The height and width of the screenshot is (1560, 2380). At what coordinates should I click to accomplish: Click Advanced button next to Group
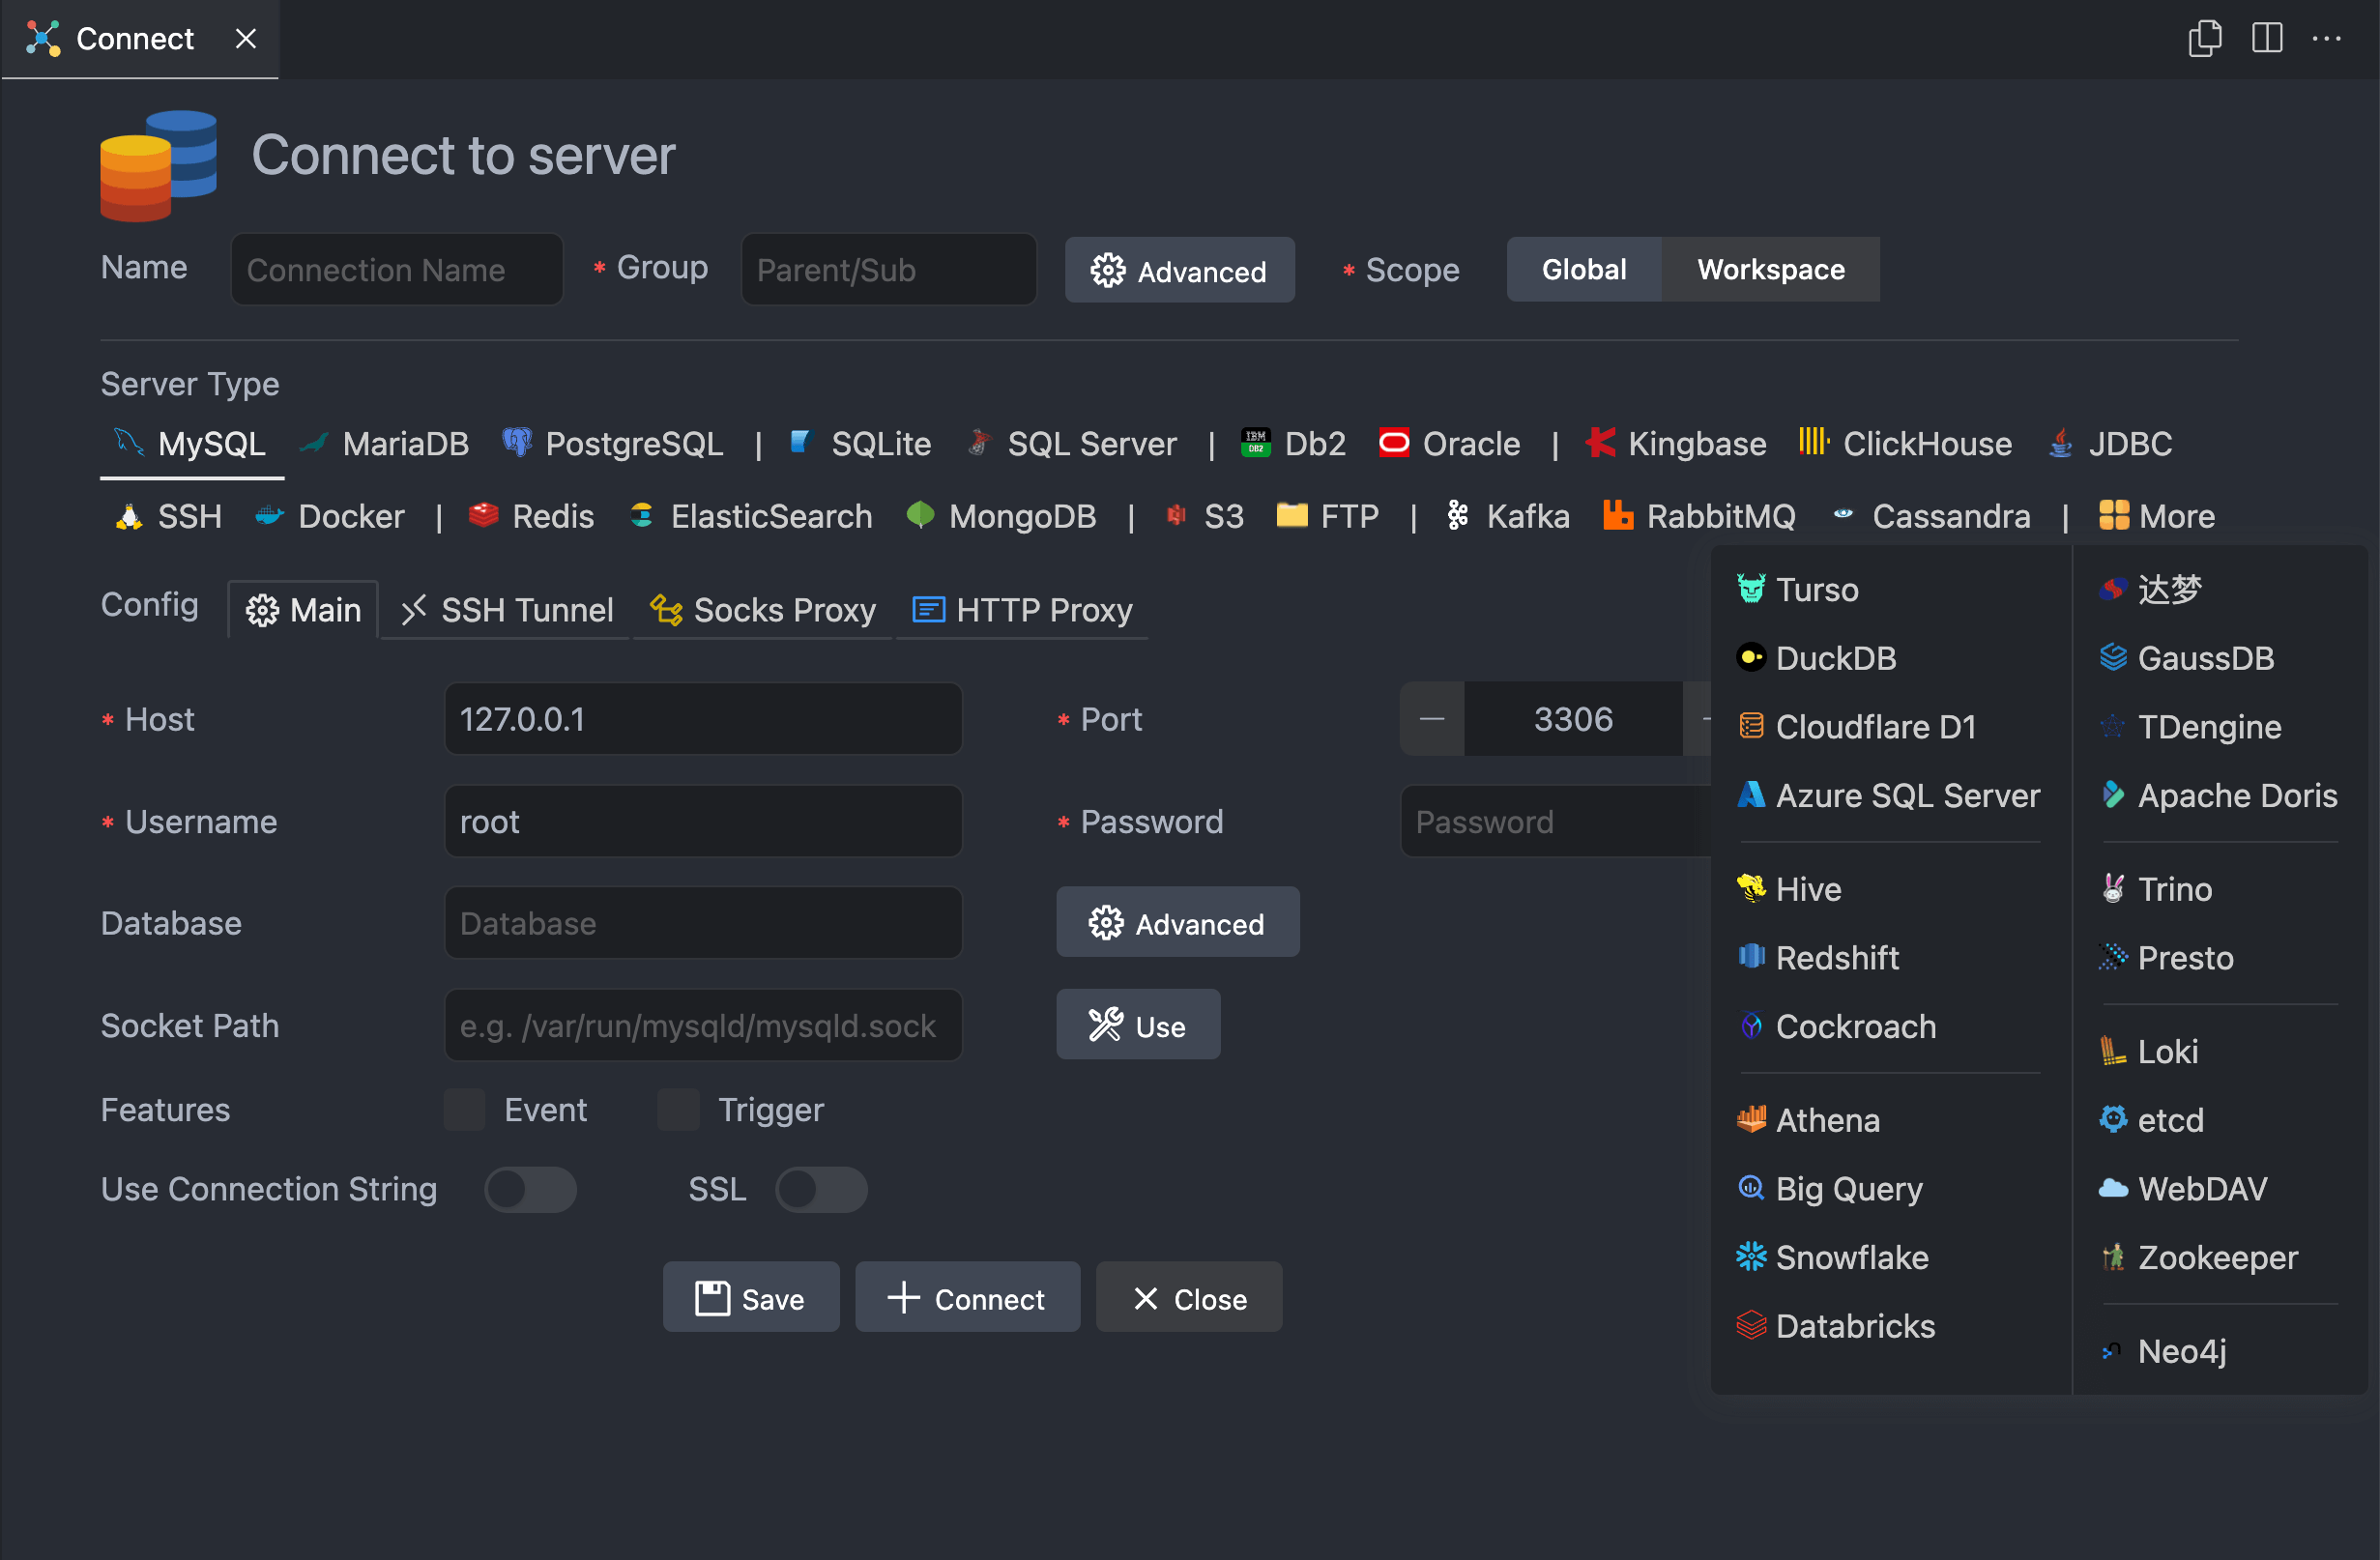[x=1179, y=271]
